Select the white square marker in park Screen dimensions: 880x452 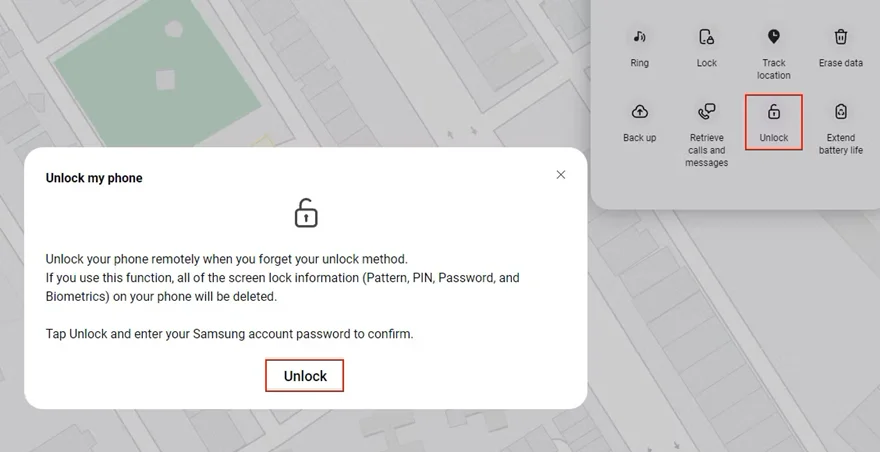coord(165,79)
